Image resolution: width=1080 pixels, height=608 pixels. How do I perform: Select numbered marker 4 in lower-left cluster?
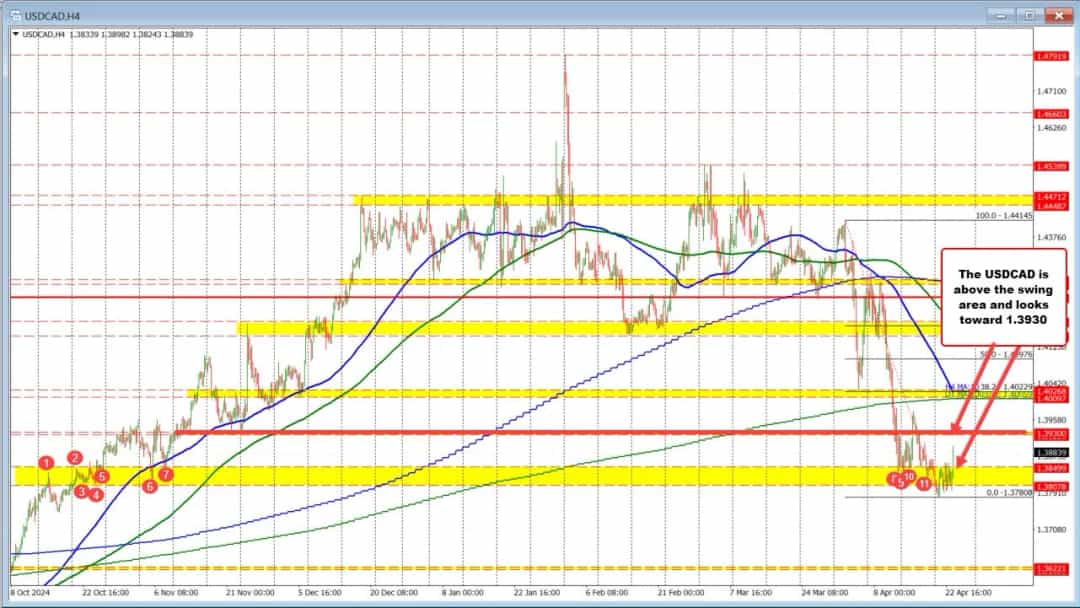tap(96, 494)
